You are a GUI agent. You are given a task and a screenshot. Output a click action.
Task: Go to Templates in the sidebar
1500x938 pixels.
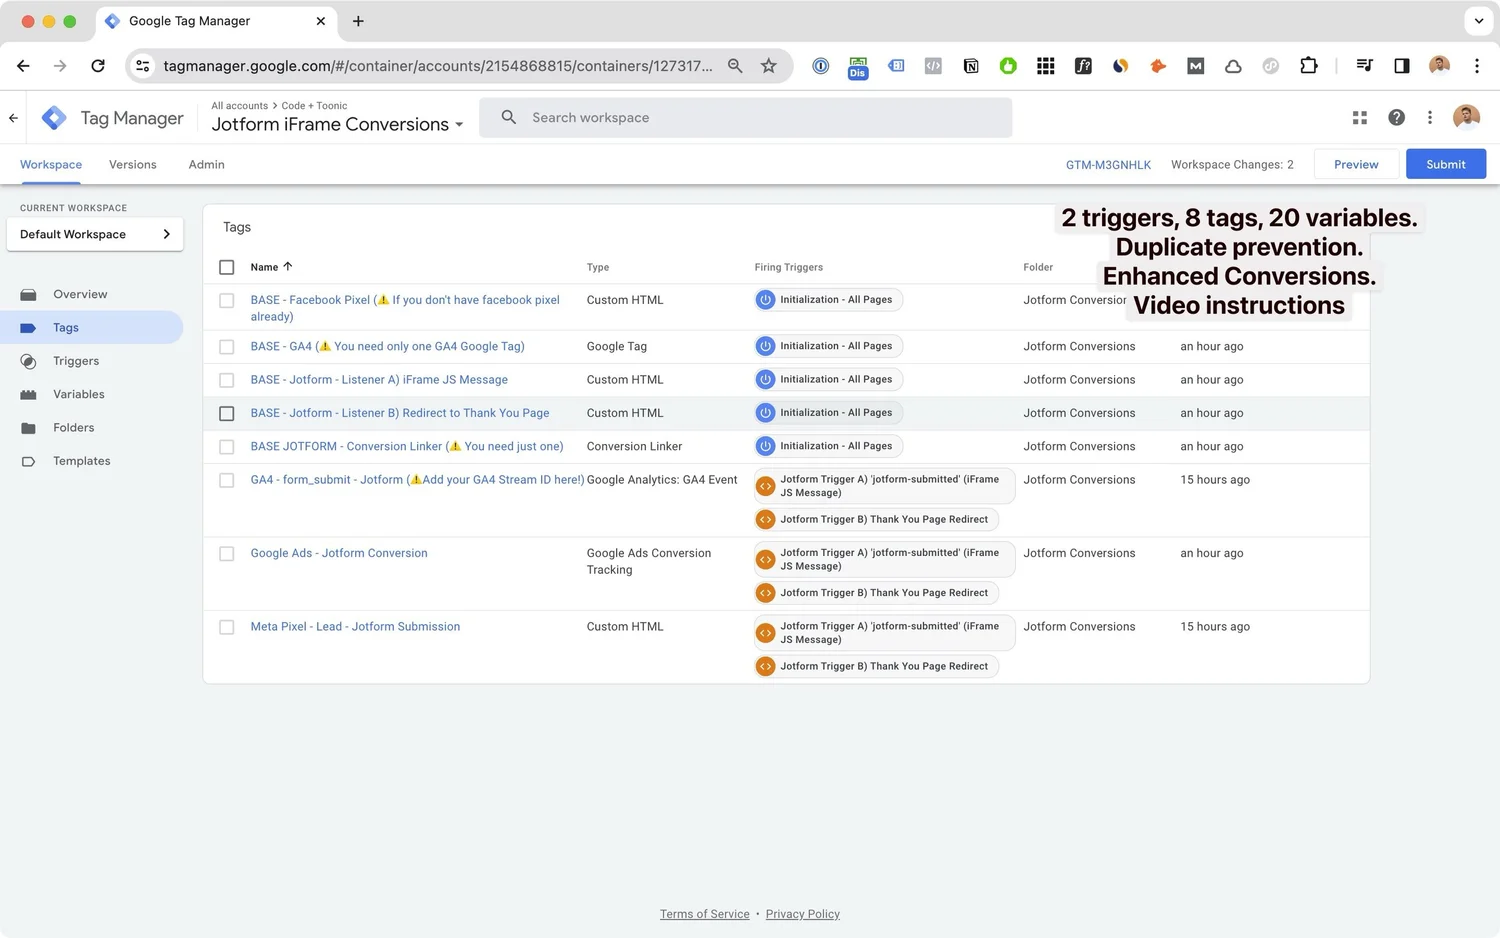coord(81,461)
